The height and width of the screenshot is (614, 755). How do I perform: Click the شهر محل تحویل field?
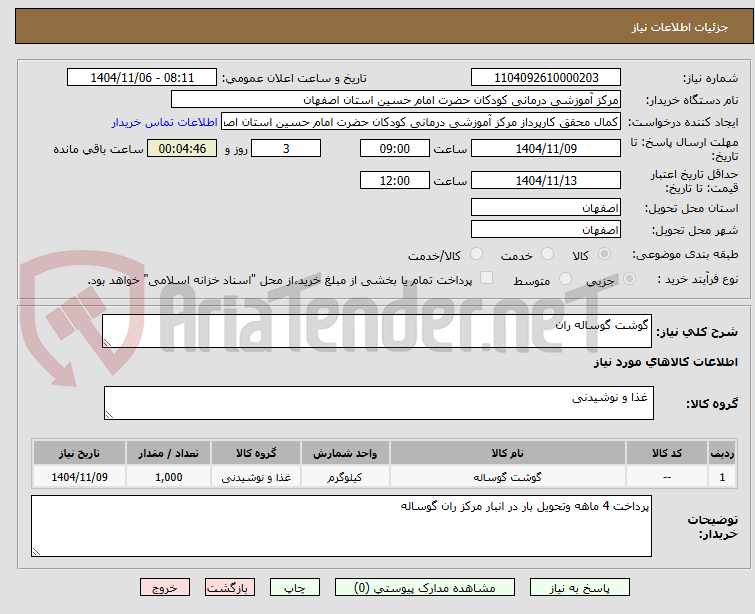tap(546, 230)
